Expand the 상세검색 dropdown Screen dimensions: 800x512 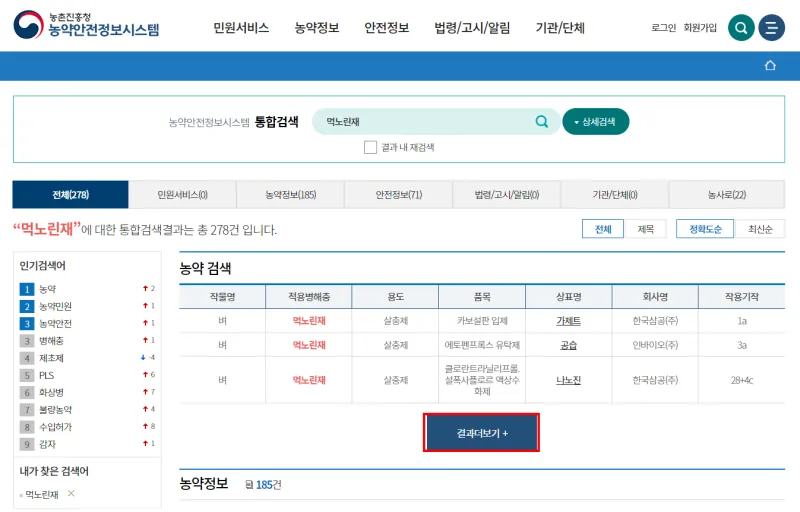pos(596,122)
